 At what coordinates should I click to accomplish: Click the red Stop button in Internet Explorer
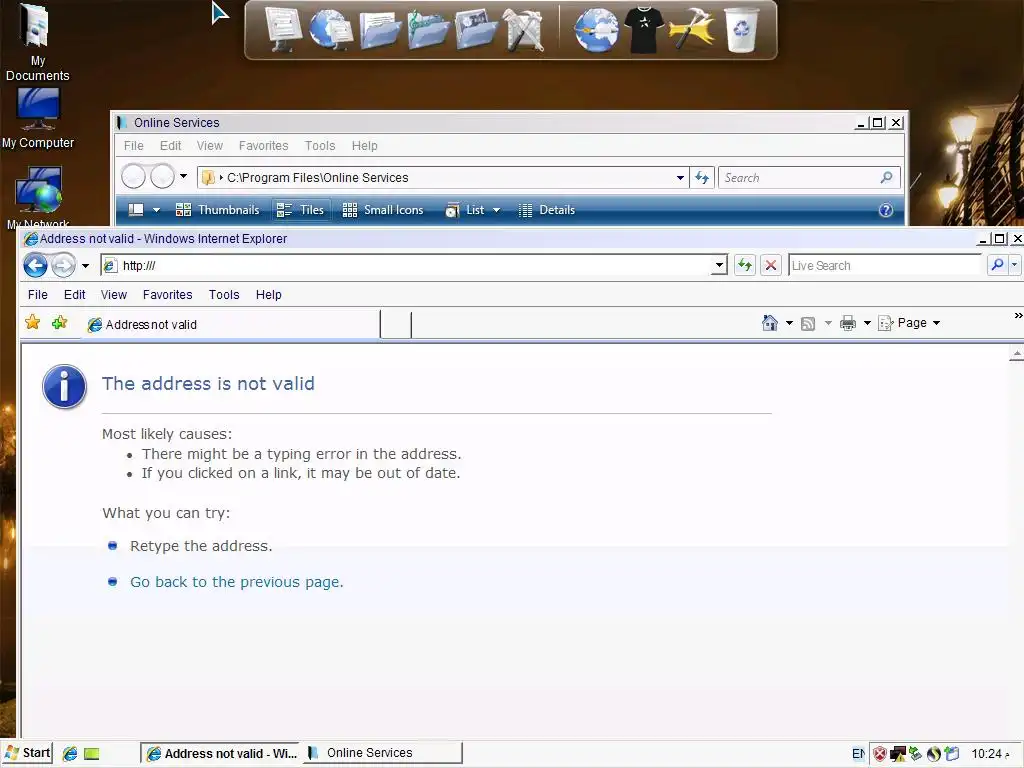coord(771,265)
